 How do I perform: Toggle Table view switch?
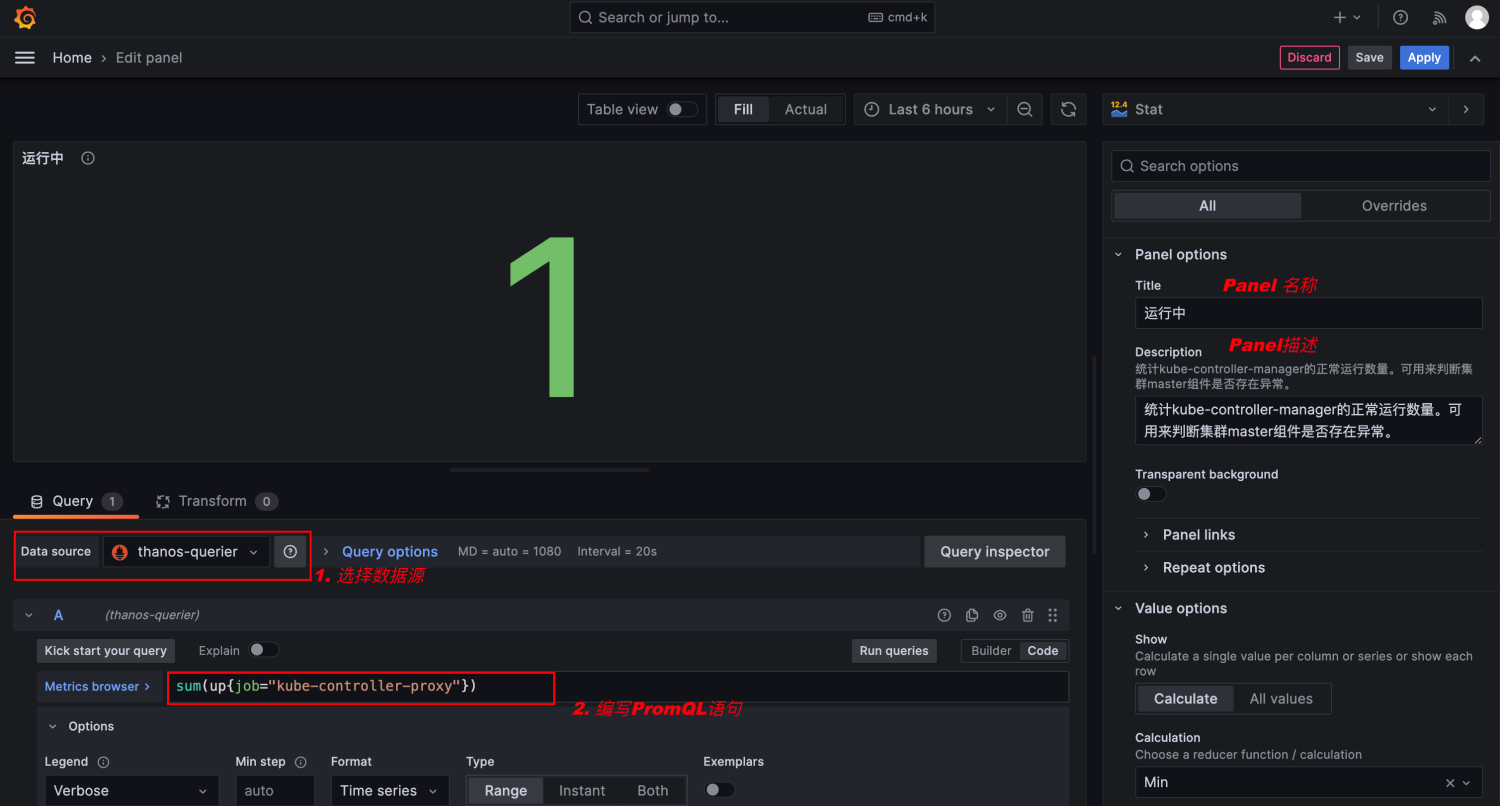pyautogui.click(x=683, y=110)
